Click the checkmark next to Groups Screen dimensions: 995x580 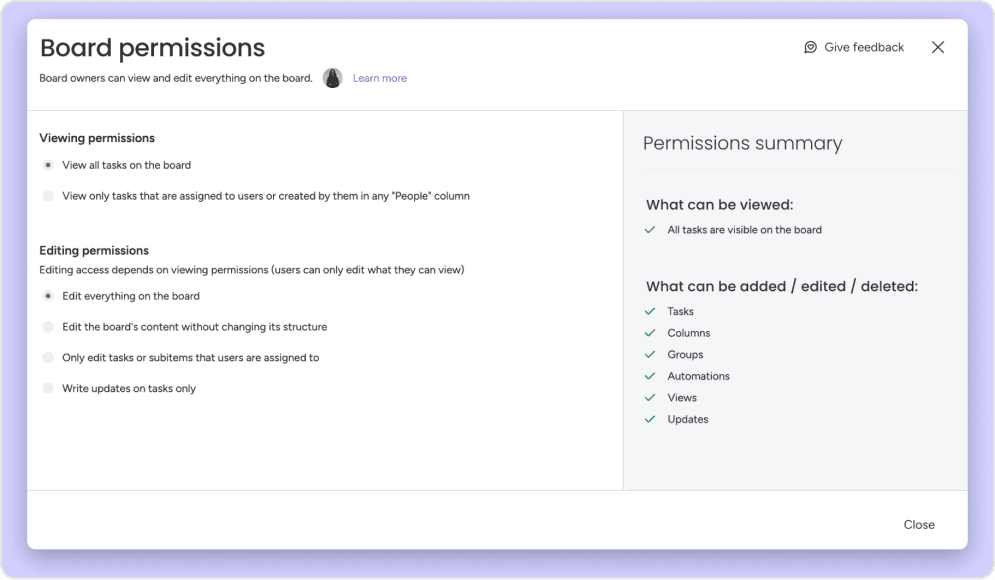click(651, 355)
